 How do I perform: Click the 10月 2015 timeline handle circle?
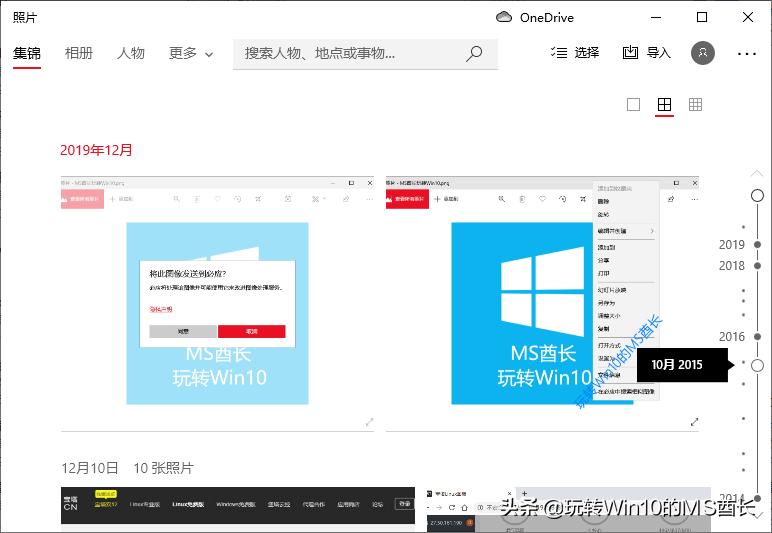pos(757,365)
